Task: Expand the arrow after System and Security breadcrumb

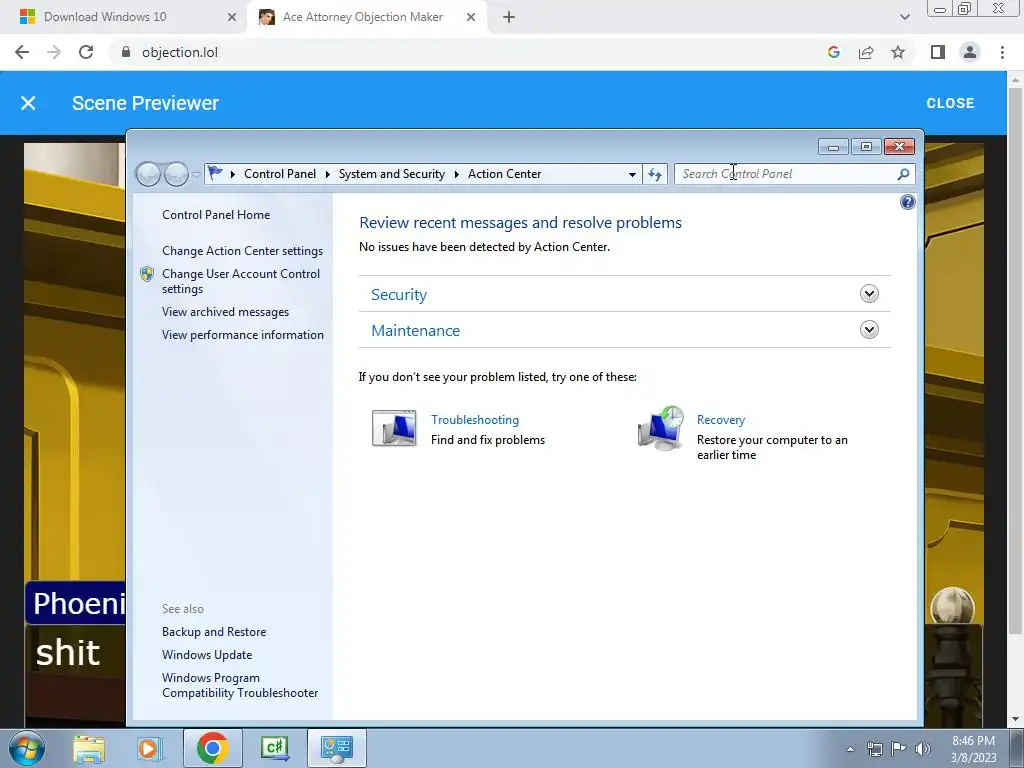Action: coord(456,174)
